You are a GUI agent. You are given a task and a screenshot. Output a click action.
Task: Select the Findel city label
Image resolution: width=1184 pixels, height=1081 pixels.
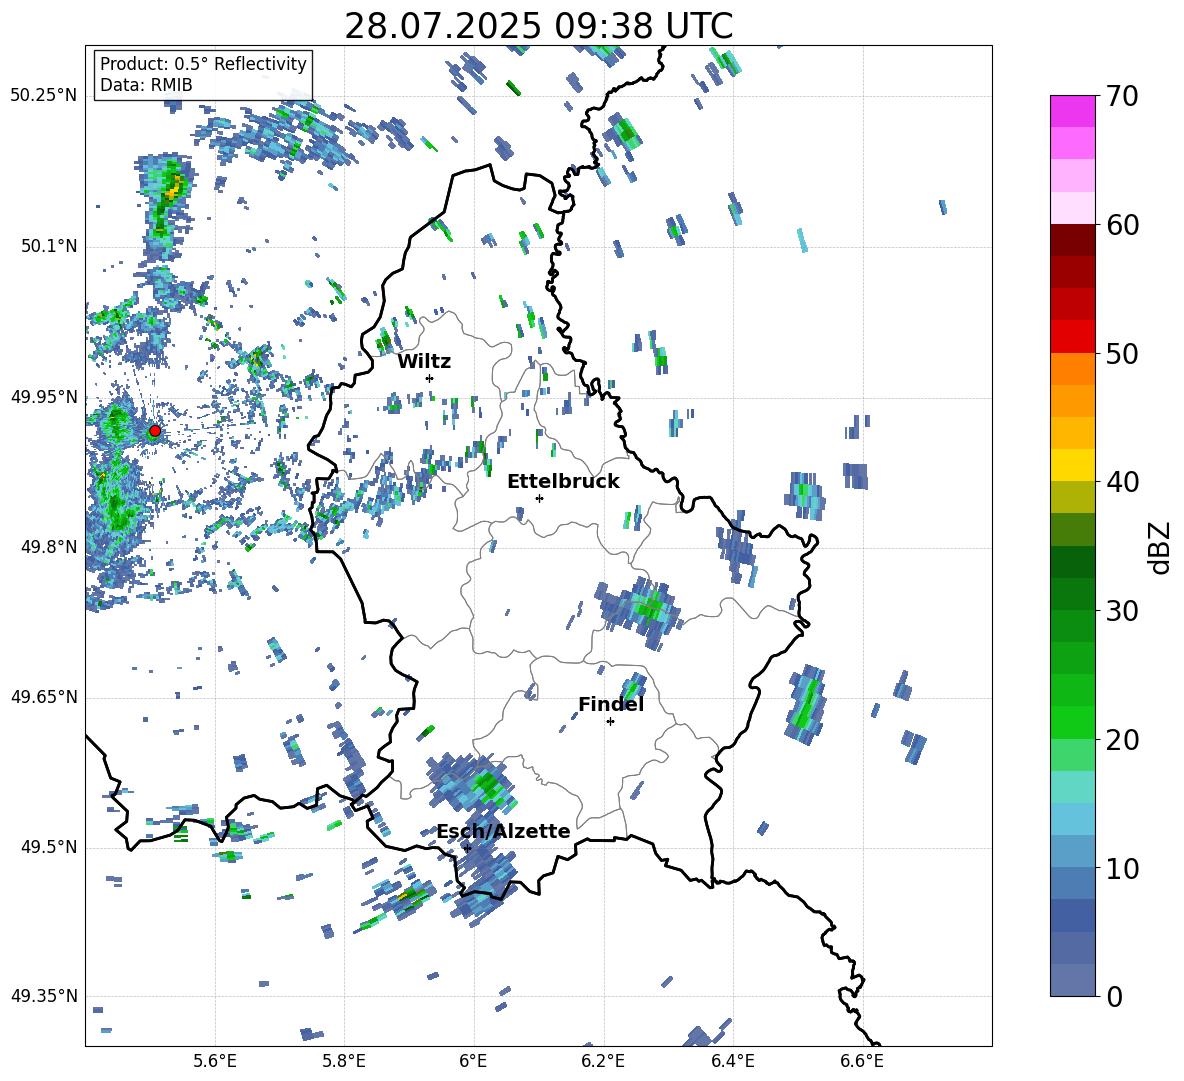pyautogui.click(x=611, y=704)
